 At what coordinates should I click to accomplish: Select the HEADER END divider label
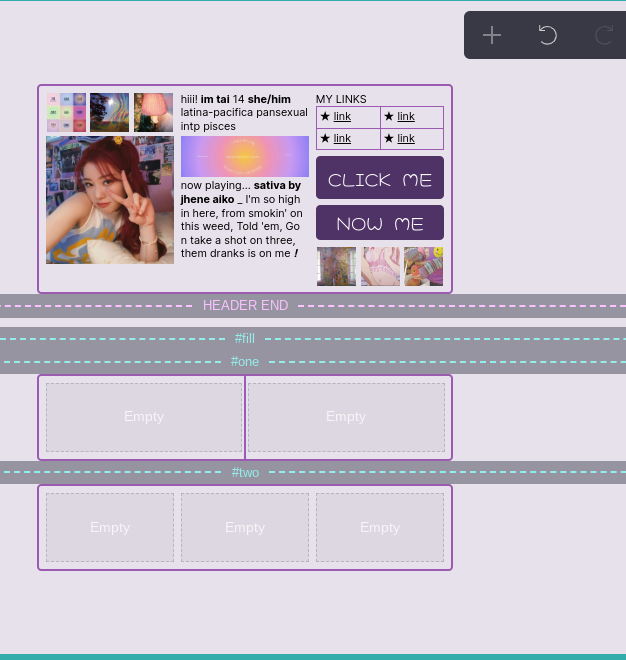(245, 306)
